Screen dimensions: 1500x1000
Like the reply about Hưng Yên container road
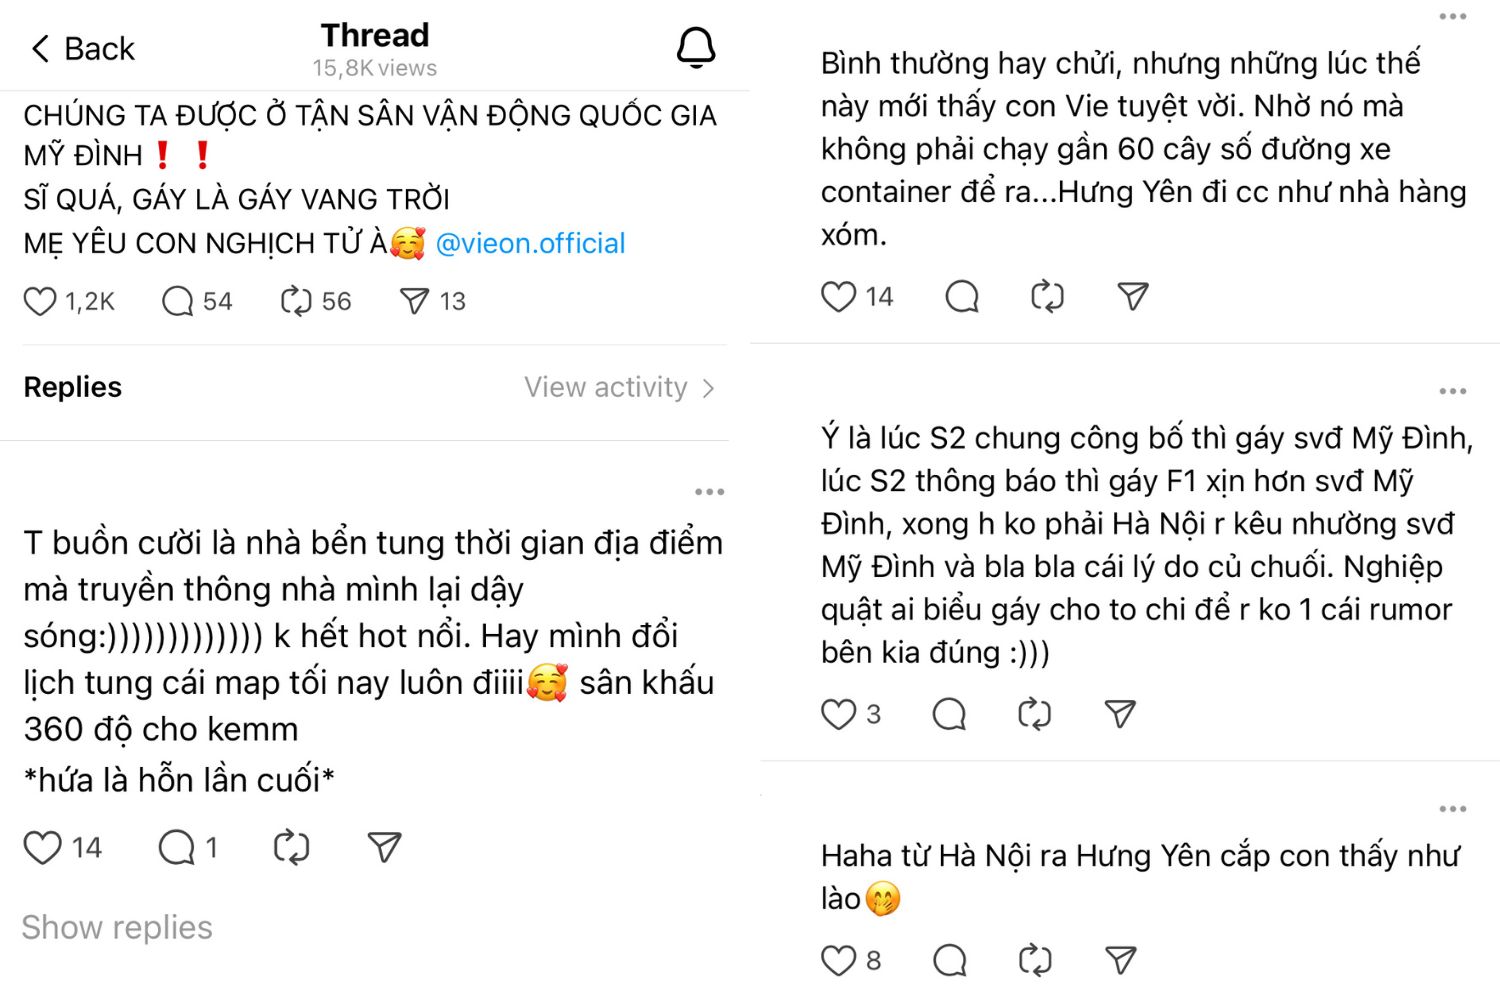click(837, 296)
